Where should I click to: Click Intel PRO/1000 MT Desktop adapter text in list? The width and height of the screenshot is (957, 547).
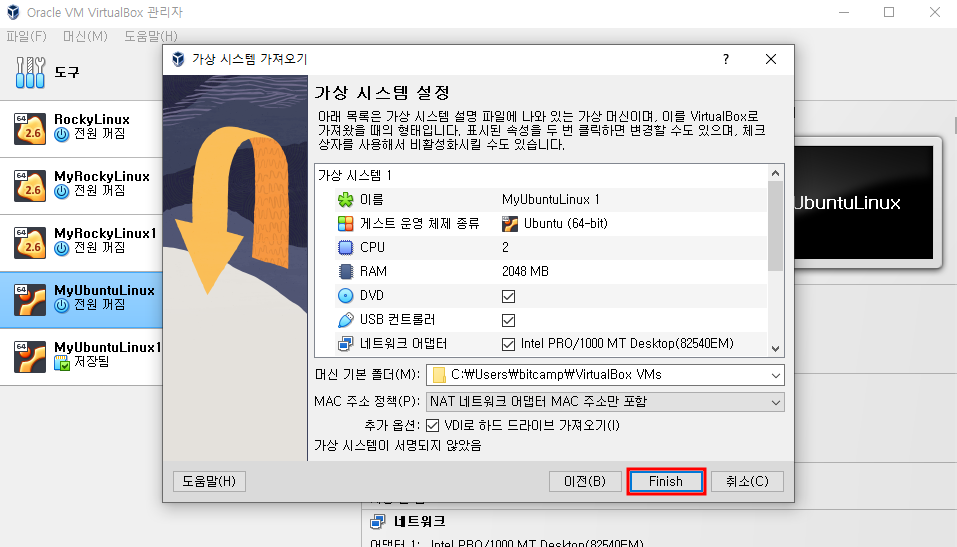[x=627, y=344]
